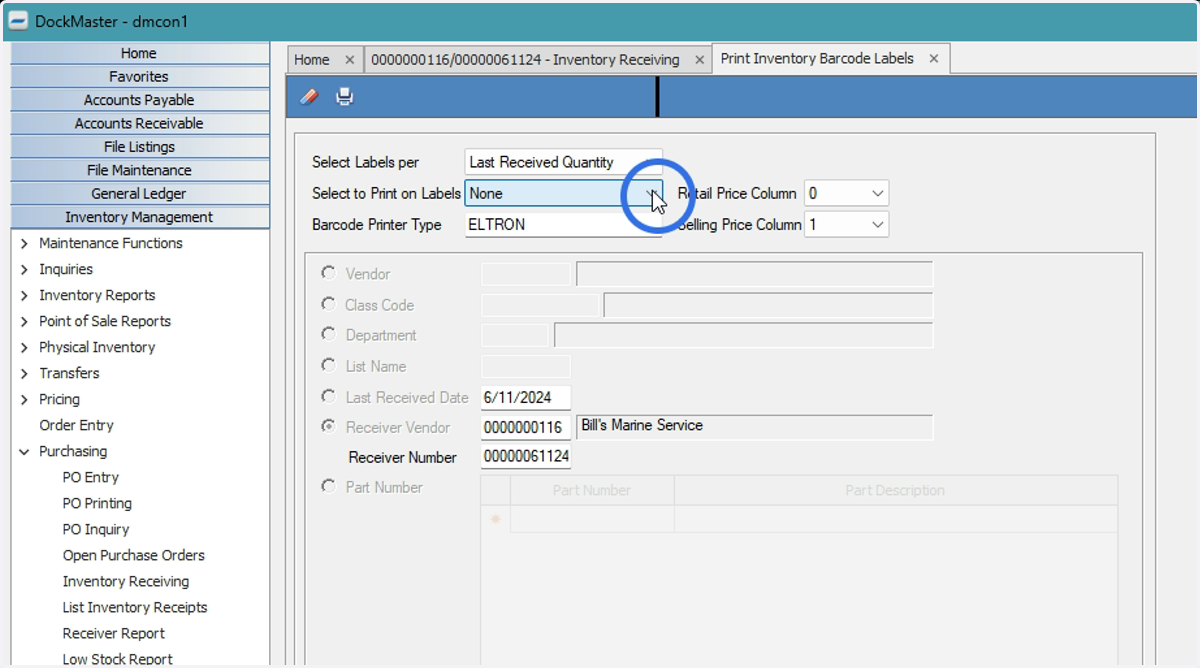Viewport: 1200px width, 668px height.
Task: Click the Part Description grid column header
Action: pos(895,490)
